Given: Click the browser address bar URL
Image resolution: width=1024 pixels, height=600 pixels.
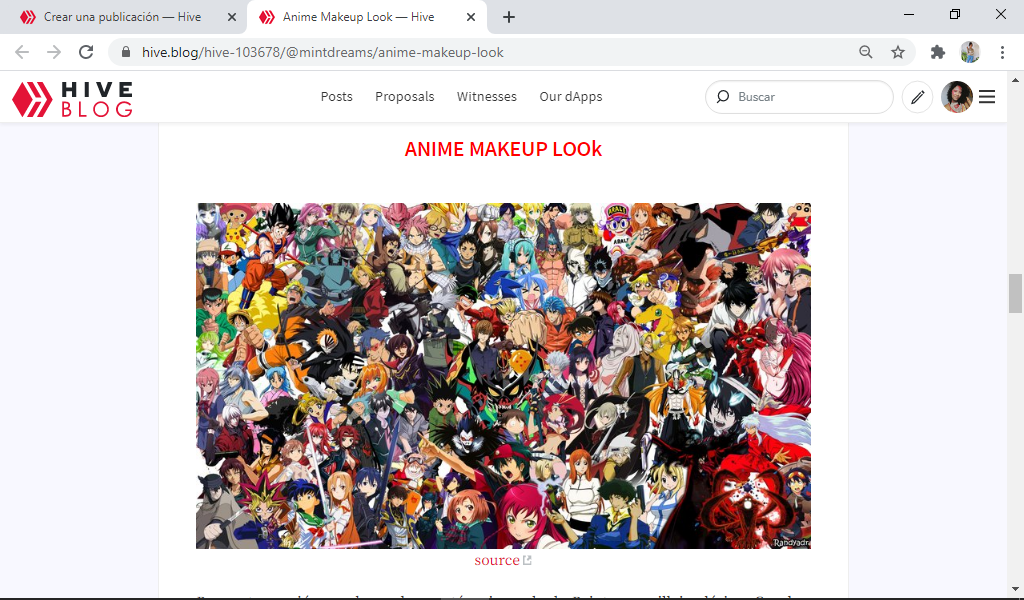Looking at the screenshot, I should pyautogui.click(x=323, y=52).
